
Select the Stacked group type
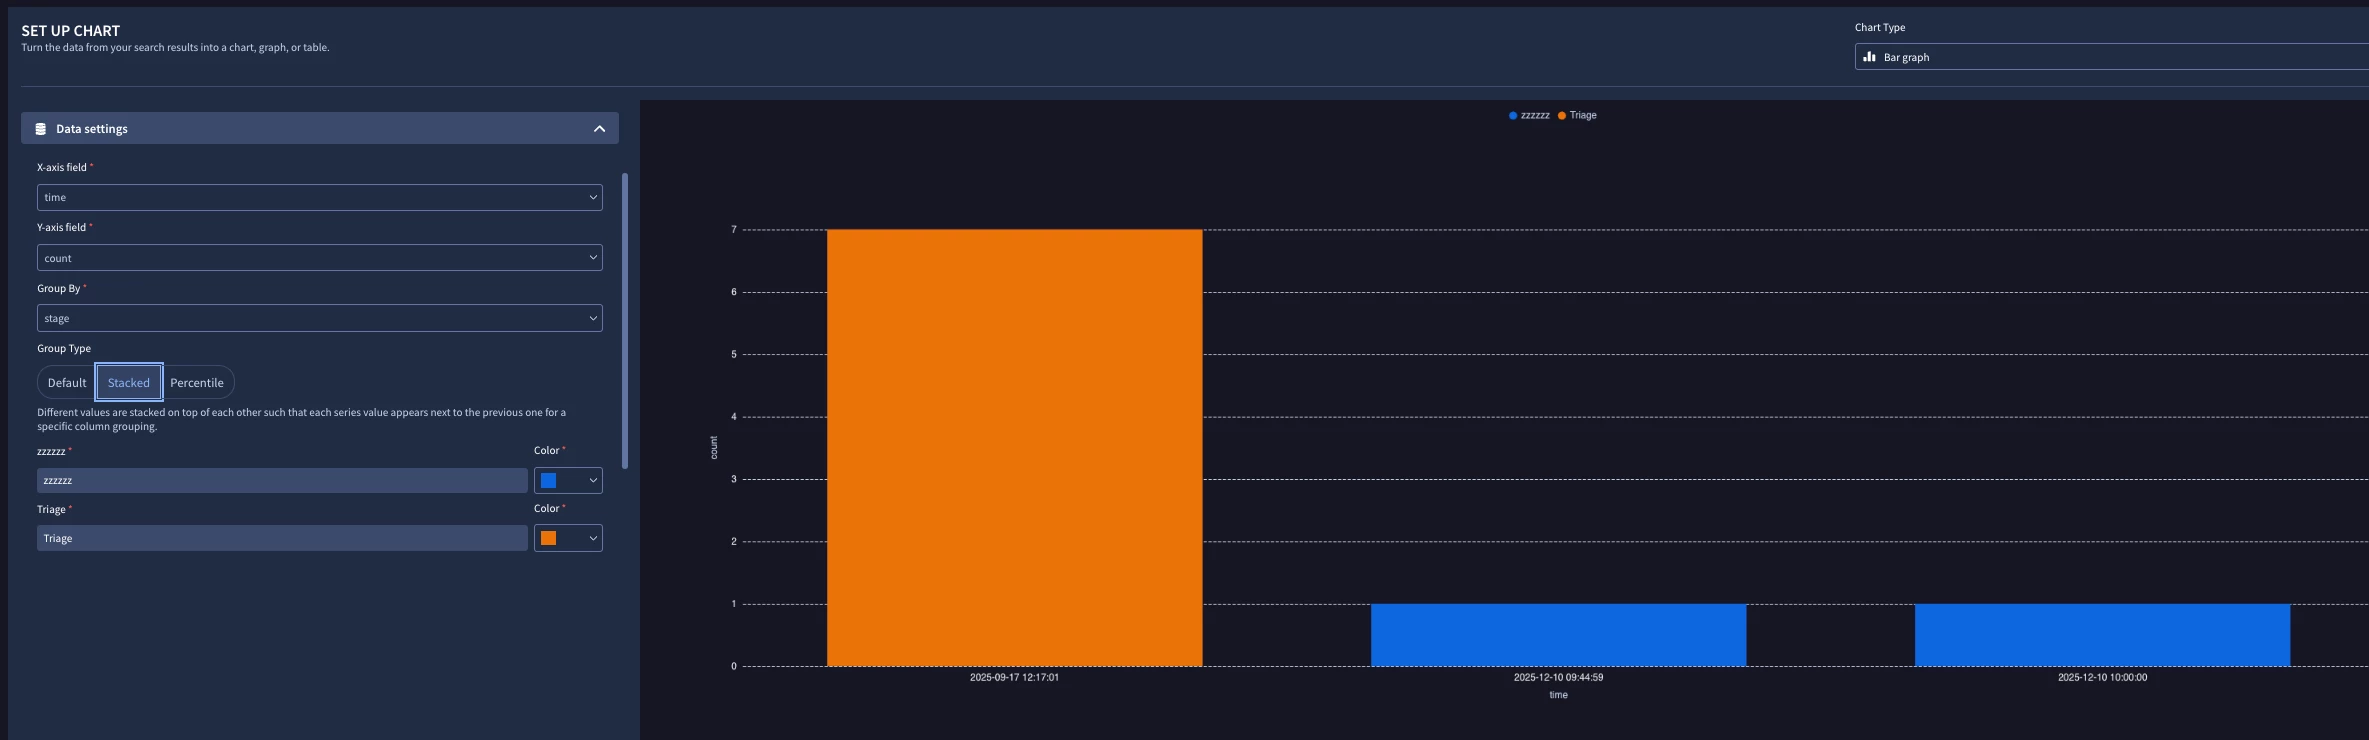point(129,383)
